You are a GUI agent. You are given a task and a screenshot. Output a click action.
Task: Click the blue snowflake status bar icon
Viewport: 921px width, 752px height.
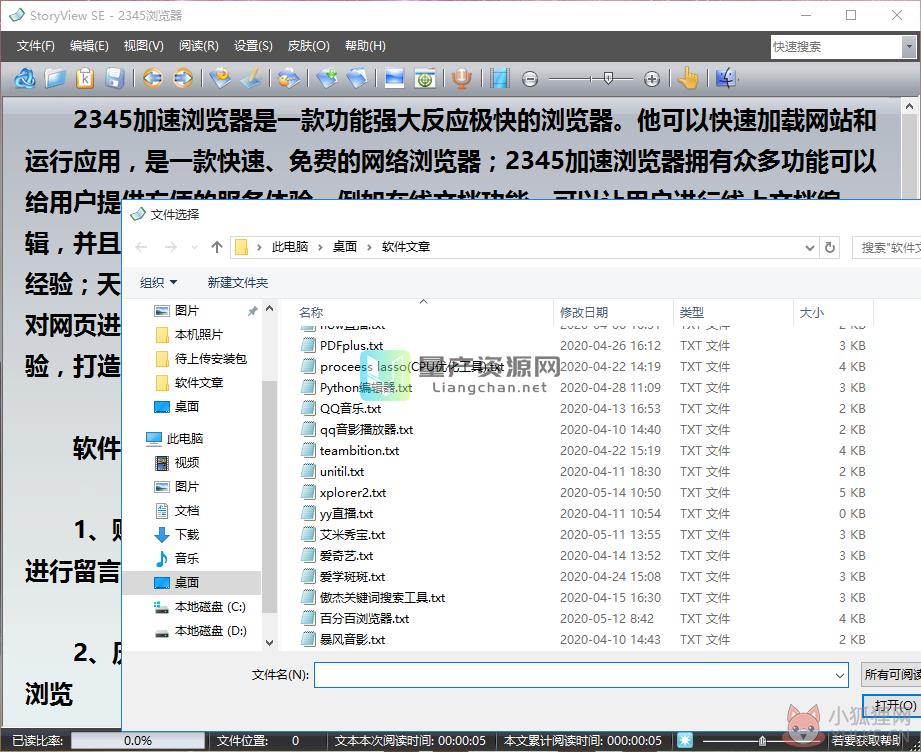pyautogui.click(x=685, y=740)
